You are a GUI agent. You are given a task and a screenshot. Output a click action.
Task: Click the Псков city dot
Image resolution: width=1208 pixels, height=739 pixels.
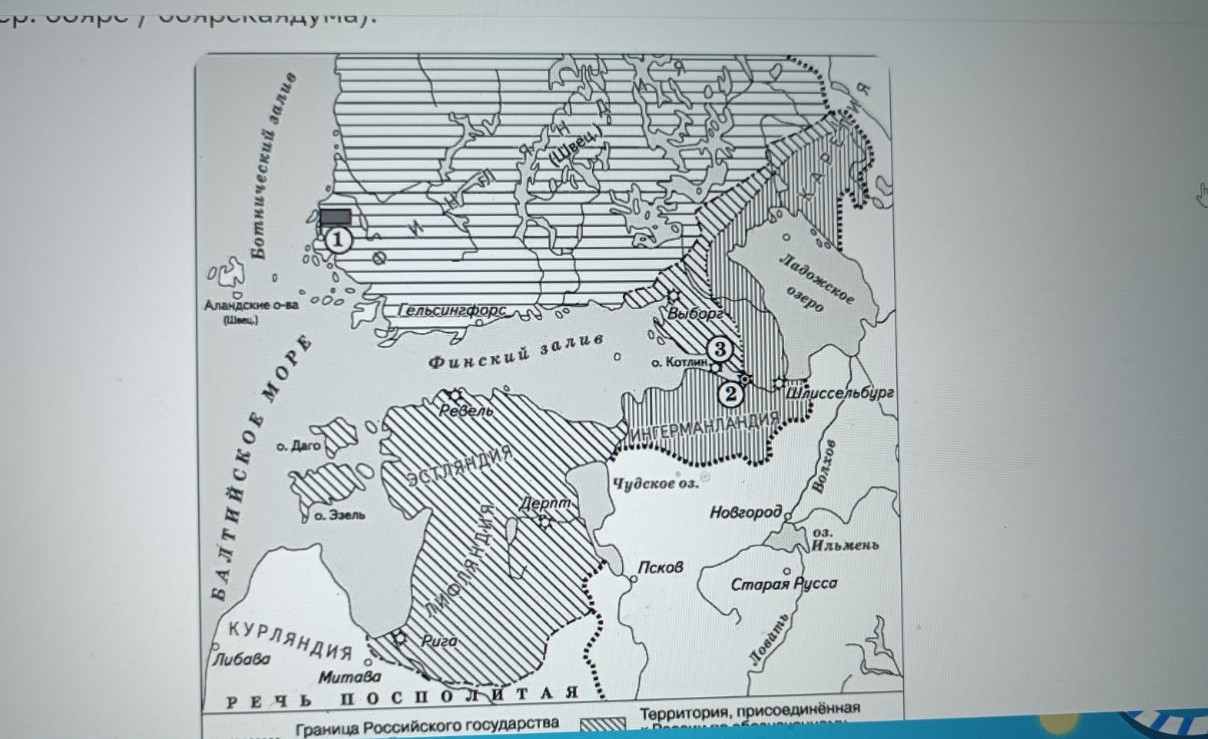click(632, 579)
